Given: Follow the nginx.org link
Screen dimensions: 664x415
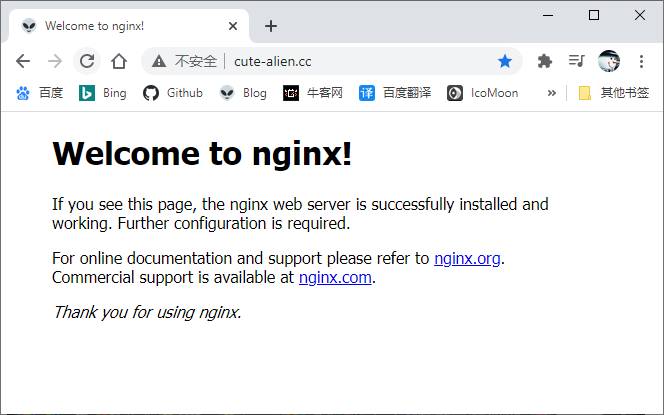Looking at the screenshot, I should (467, 258).
